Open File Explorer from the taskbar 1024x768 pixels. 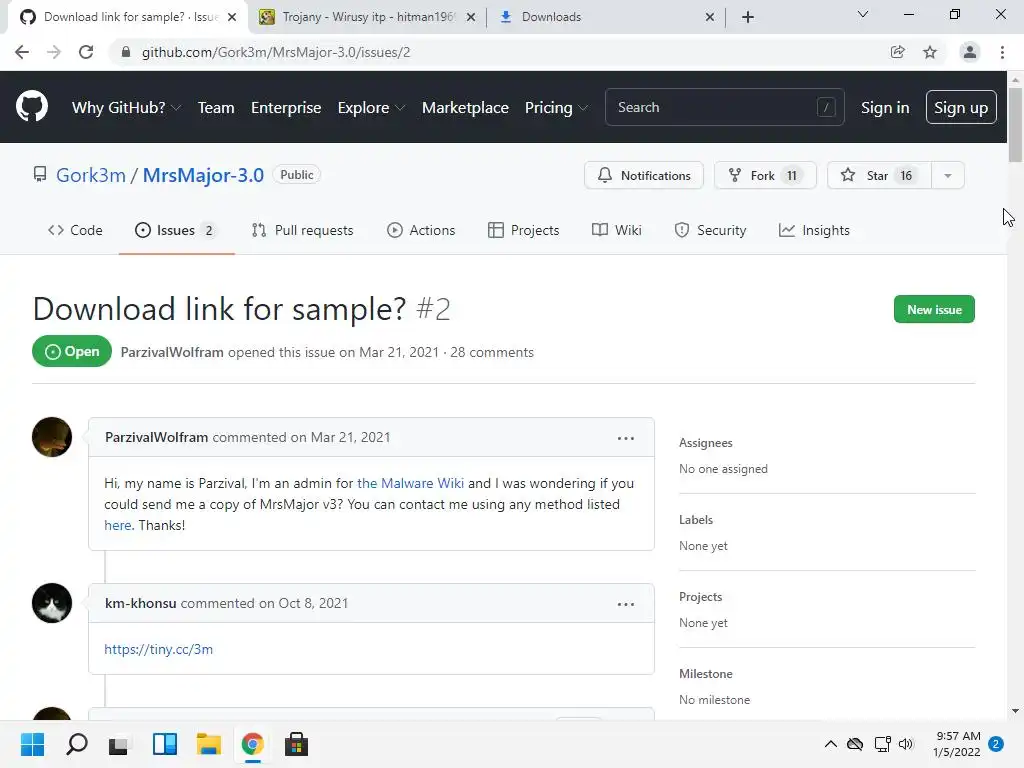tap(209, 744)
